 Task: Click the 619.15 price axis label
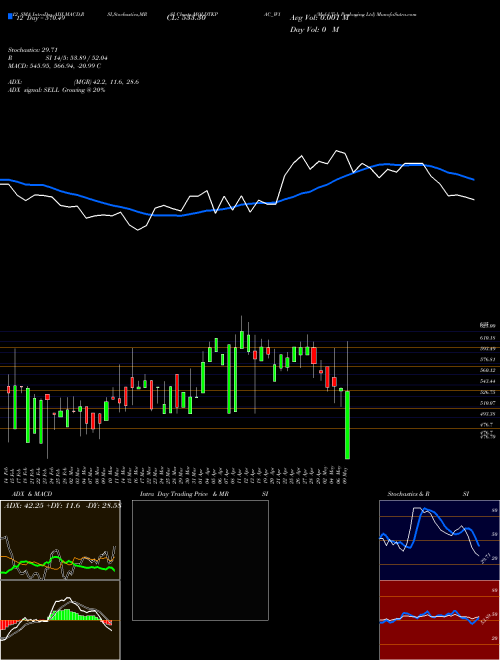click(487, 338)
